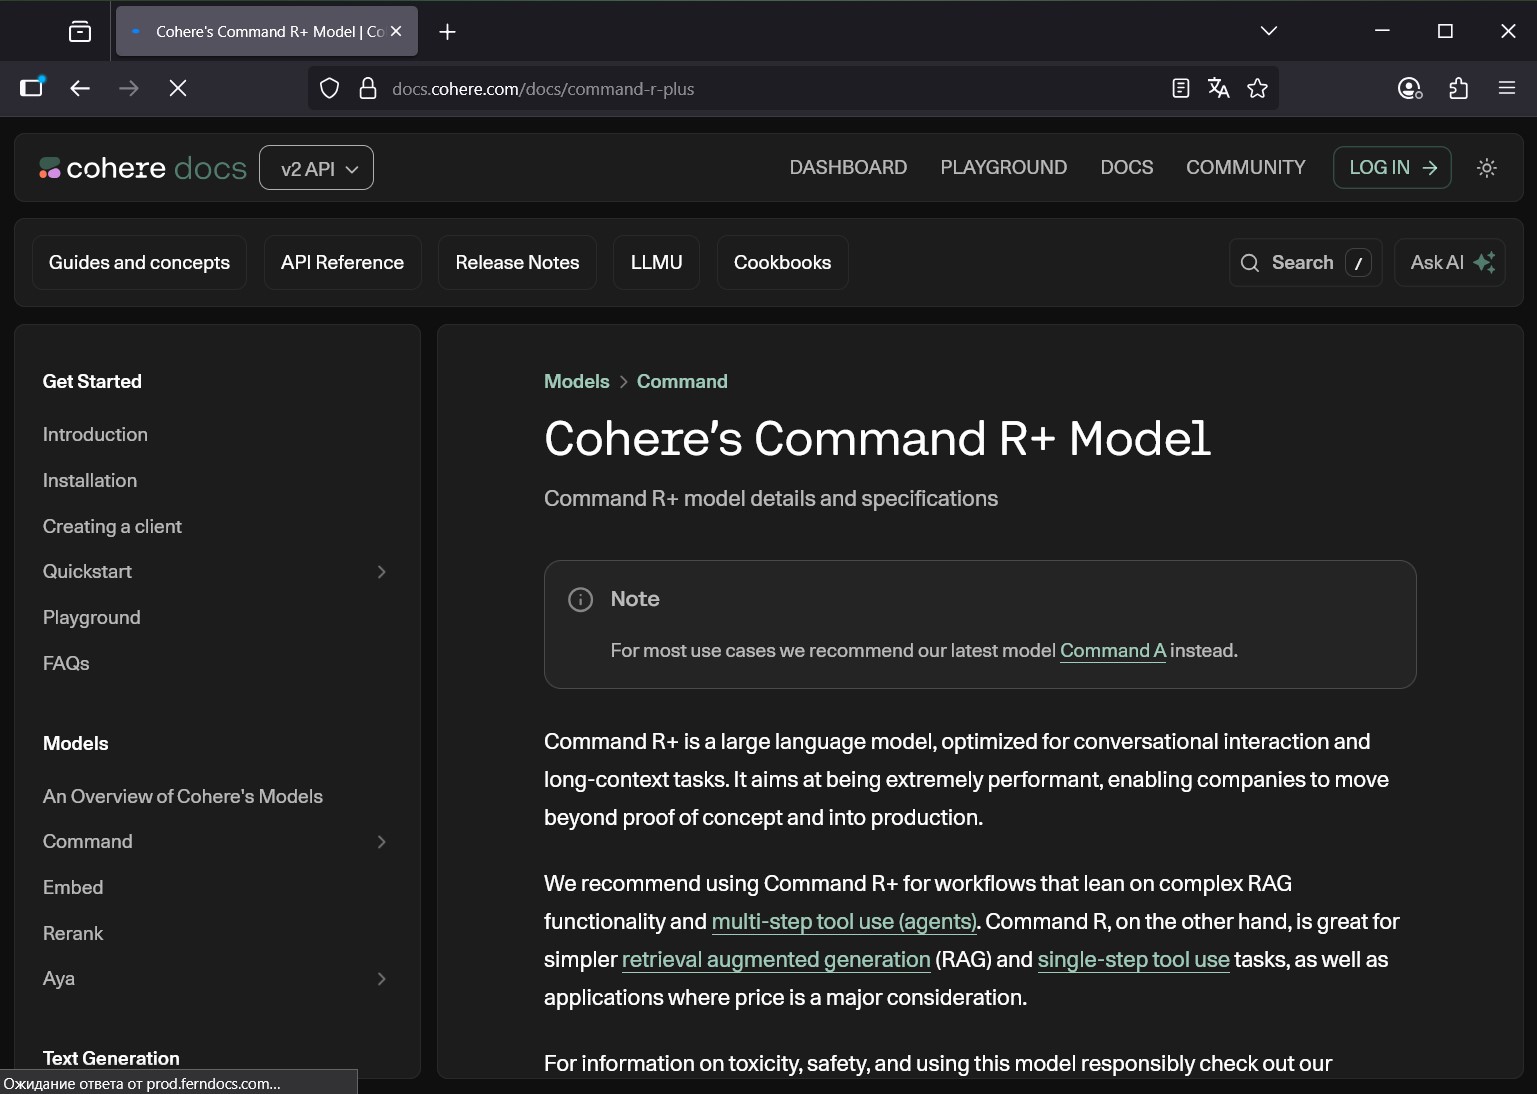
Task: Follow single-step tool use link
Action: 1133,959
